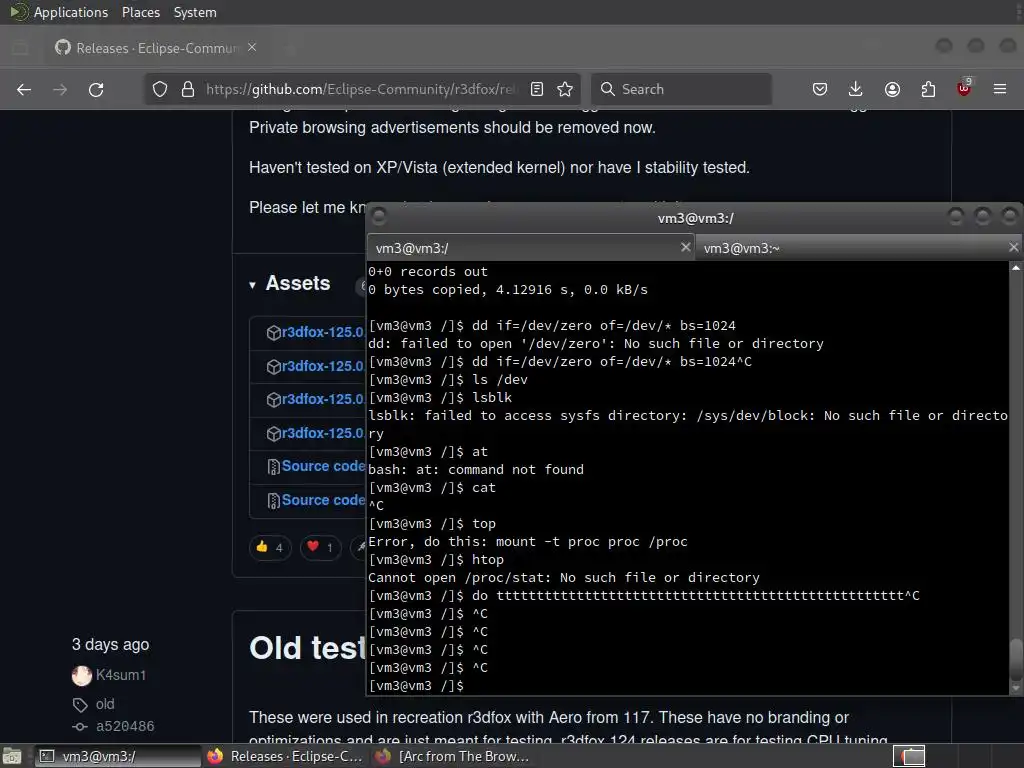Open the uBlock Origin extension icon
This screenshot has width=1024, height=768.
pos(964,88)
